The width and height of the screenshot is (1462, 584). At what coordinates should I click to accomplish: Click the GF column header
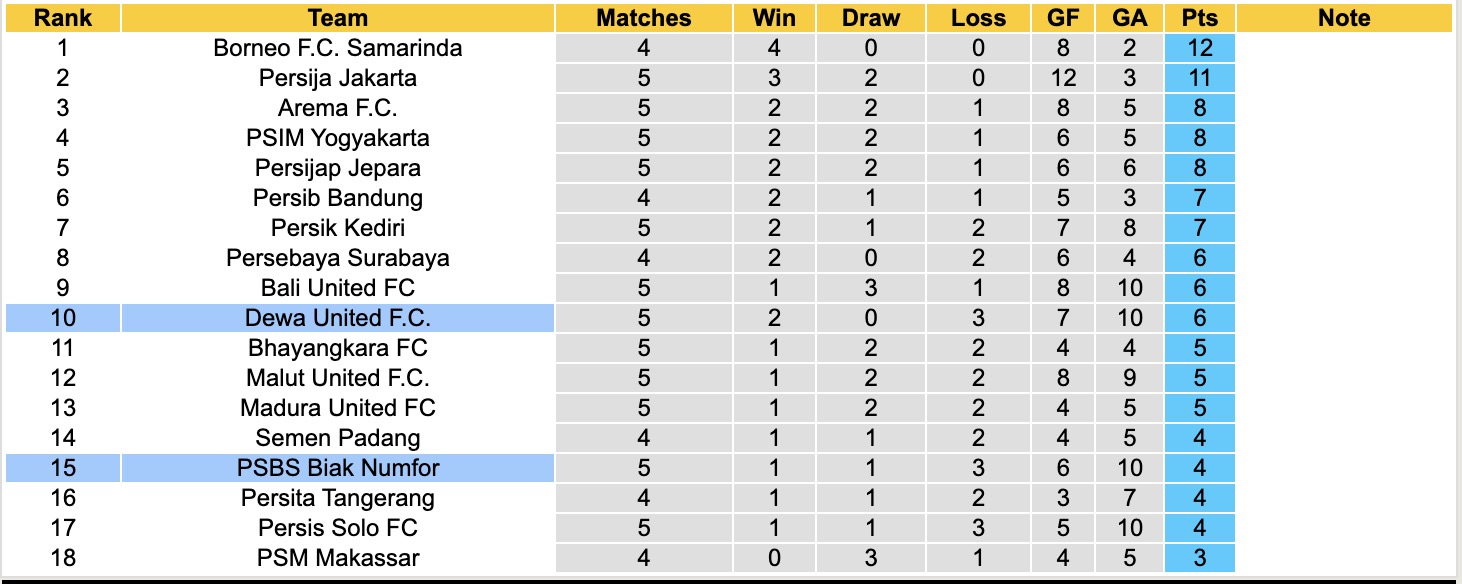(x=1062, y=18)
